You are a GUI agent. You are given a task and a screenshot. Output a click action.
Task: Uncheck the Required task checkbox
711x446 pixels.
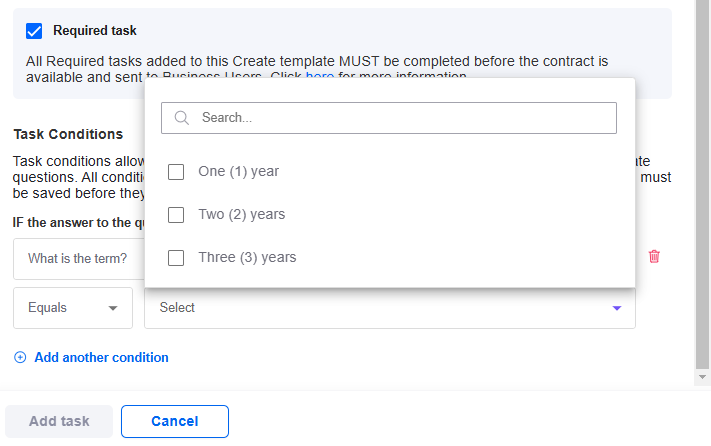coord(34,31)
